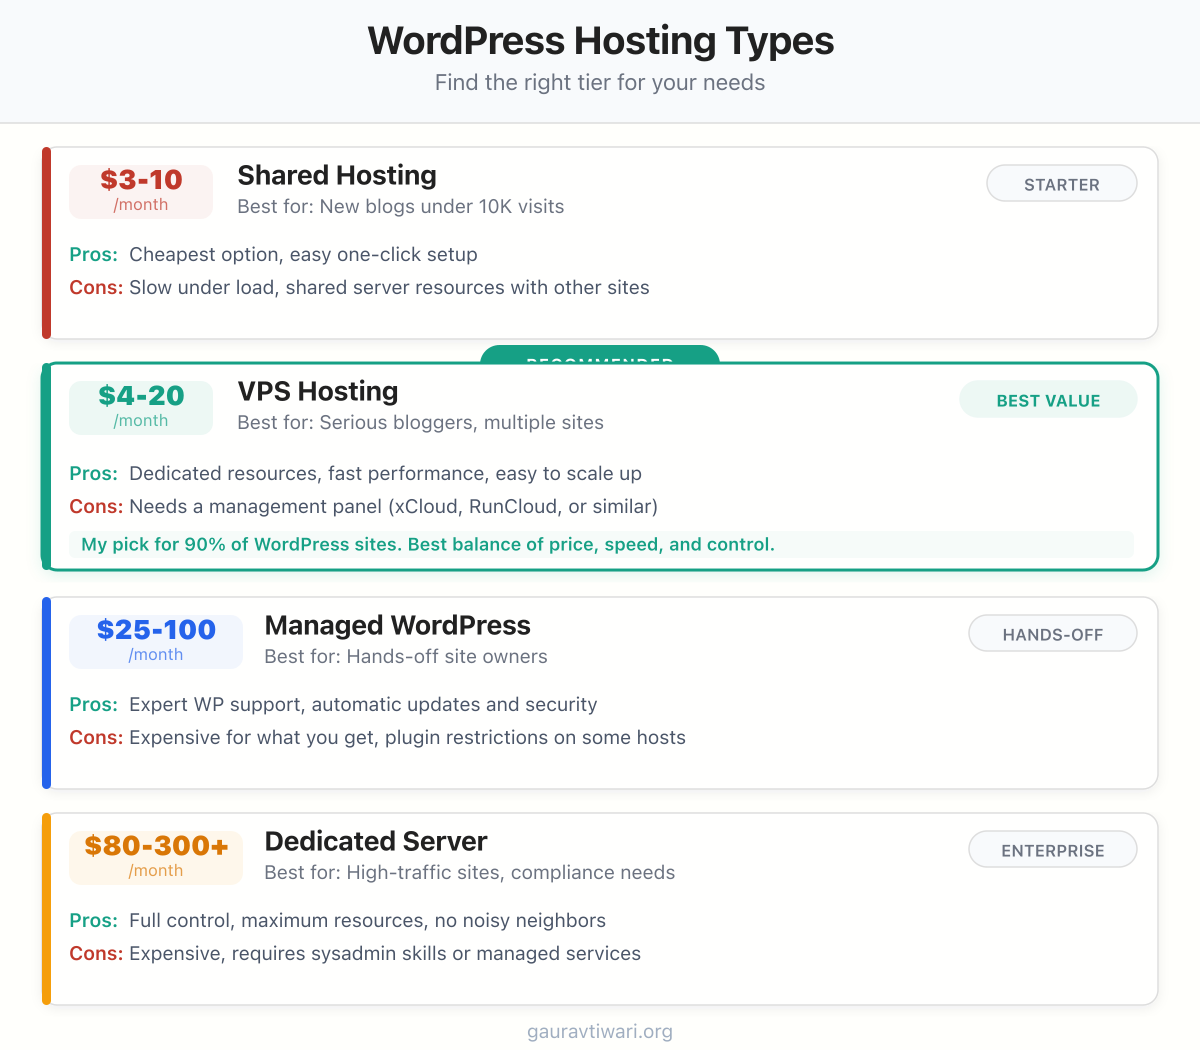Click the red accent bar on Shared Hosting
The width and height of the screenshot is (1200, 1050).
45,242
